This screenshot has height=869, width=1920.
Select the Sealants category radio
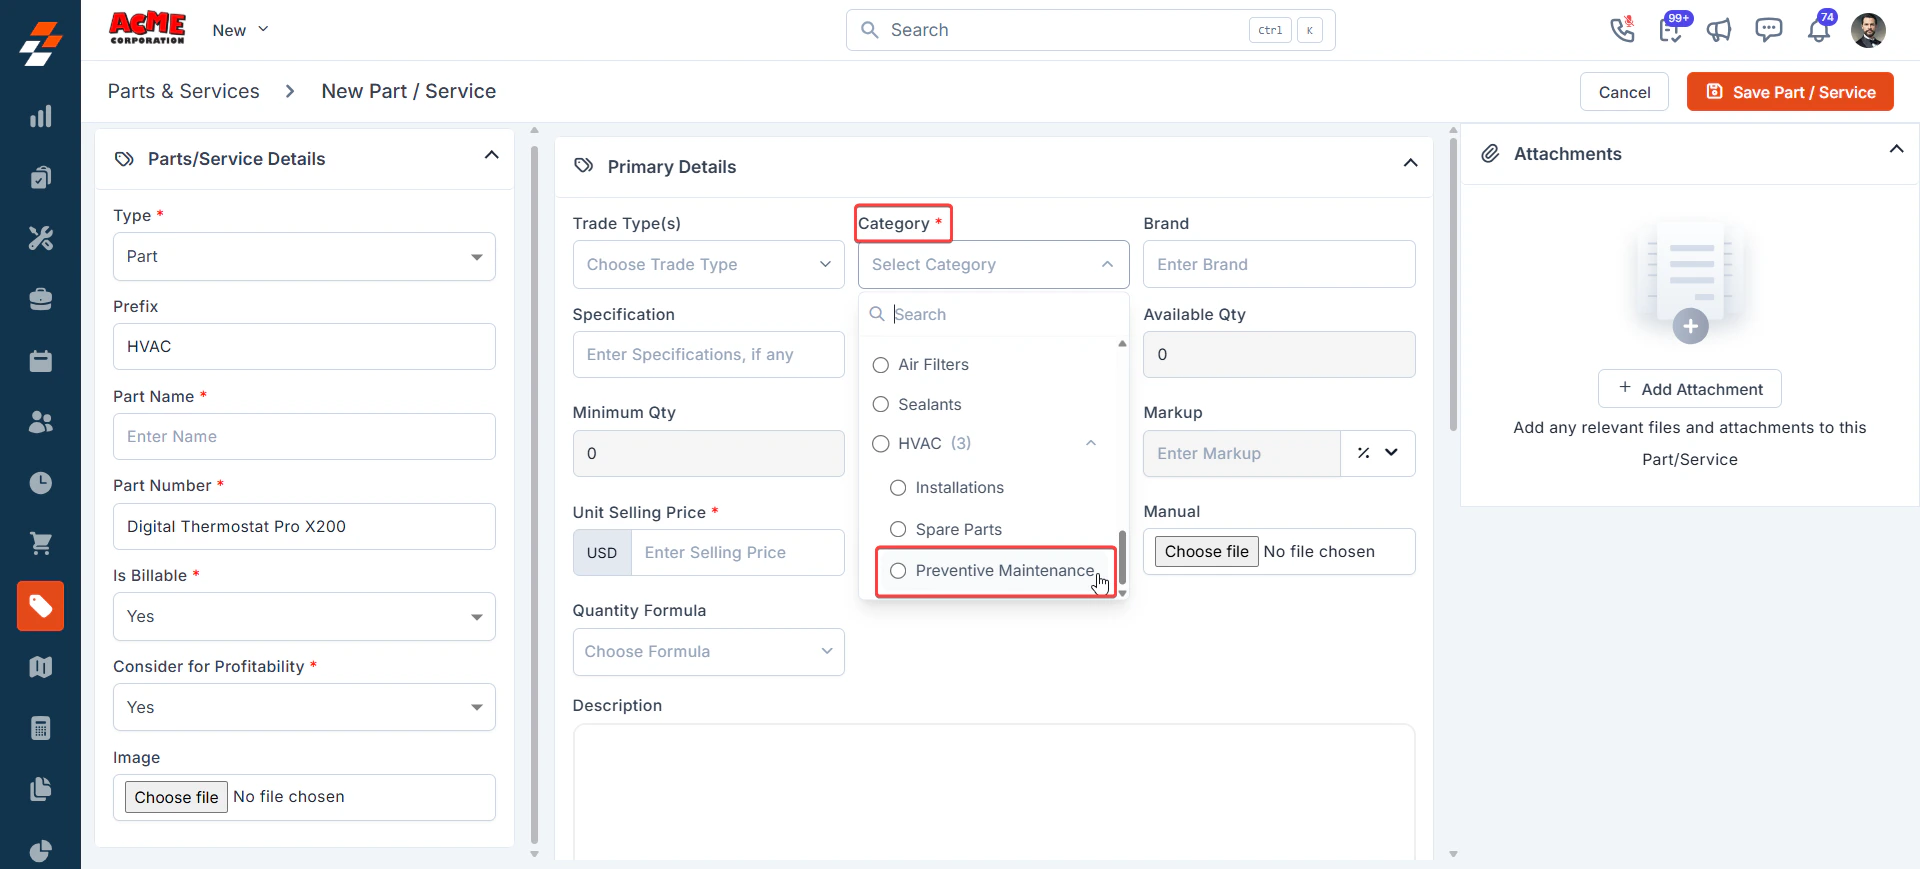(881, 404)
